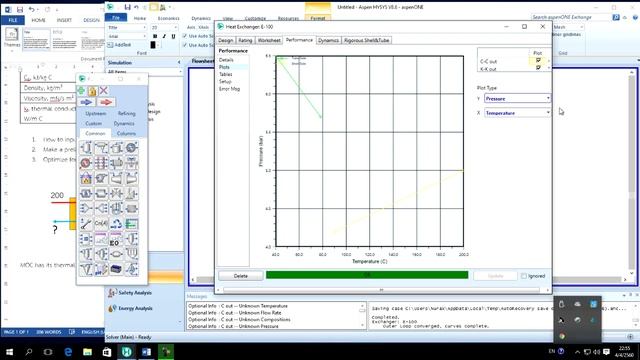Open File Explorer from the taskbar
This screenshot has width=640, height=360.
(x=87, y=351)
